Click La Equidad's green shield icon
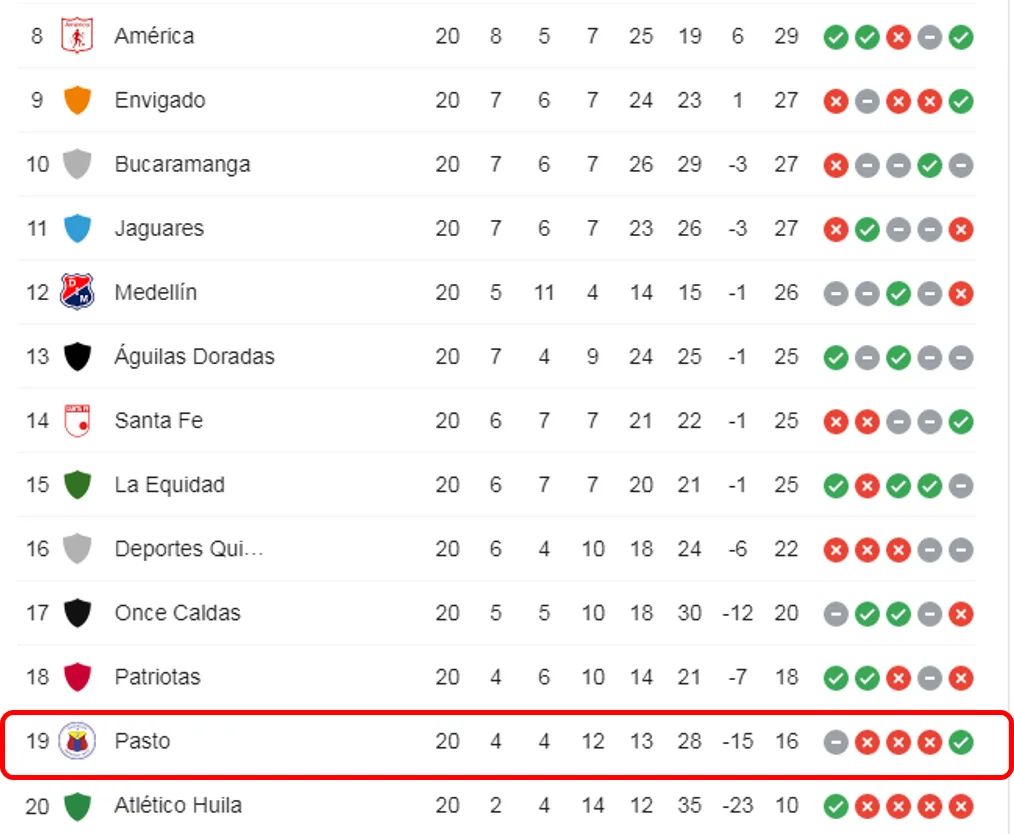The width and height of the screenshot is (1014, 834). coord(77,485)
